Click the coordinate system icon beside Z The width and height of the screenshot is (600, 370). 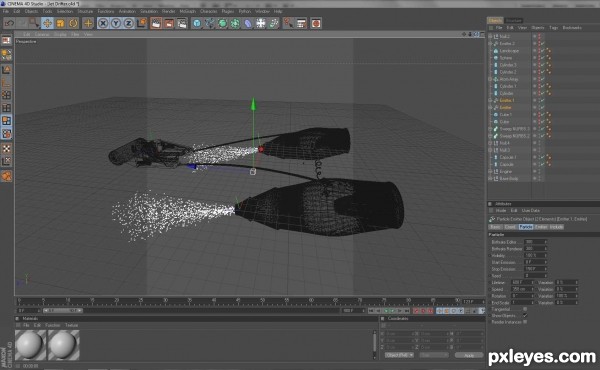(142, 23)
